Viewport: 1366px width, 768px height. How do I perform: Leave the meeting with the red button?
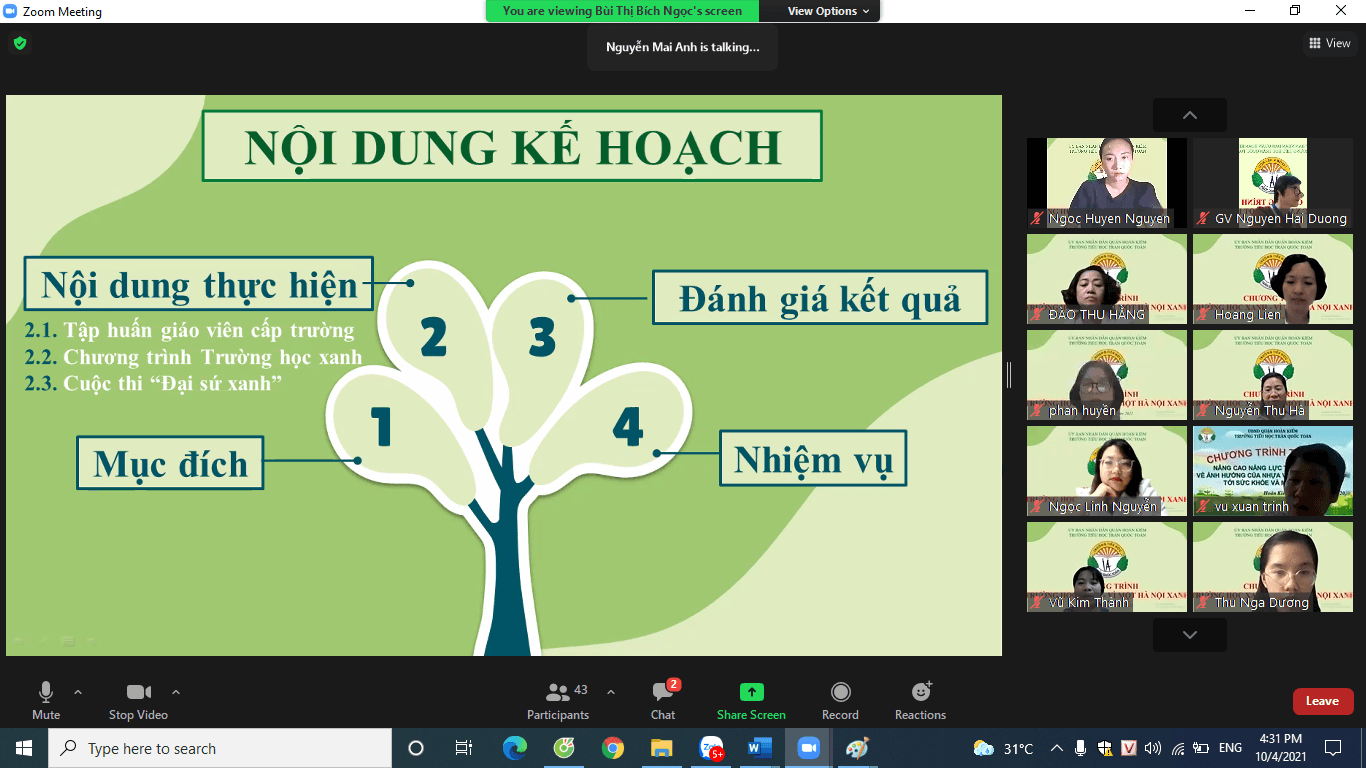pos(1322,701)
